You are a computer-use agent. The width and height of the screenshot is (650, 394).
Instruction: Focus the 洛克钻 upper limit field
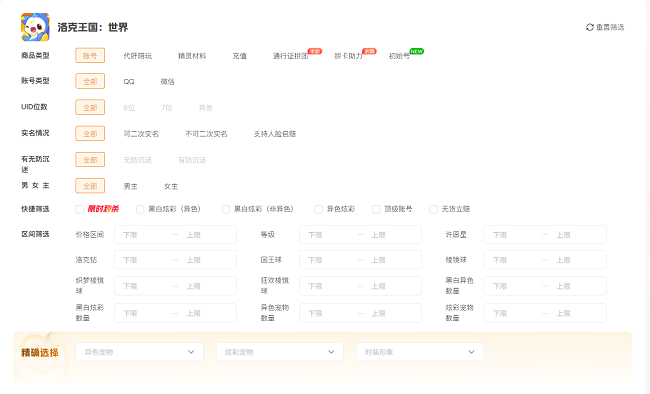point(207,260)
